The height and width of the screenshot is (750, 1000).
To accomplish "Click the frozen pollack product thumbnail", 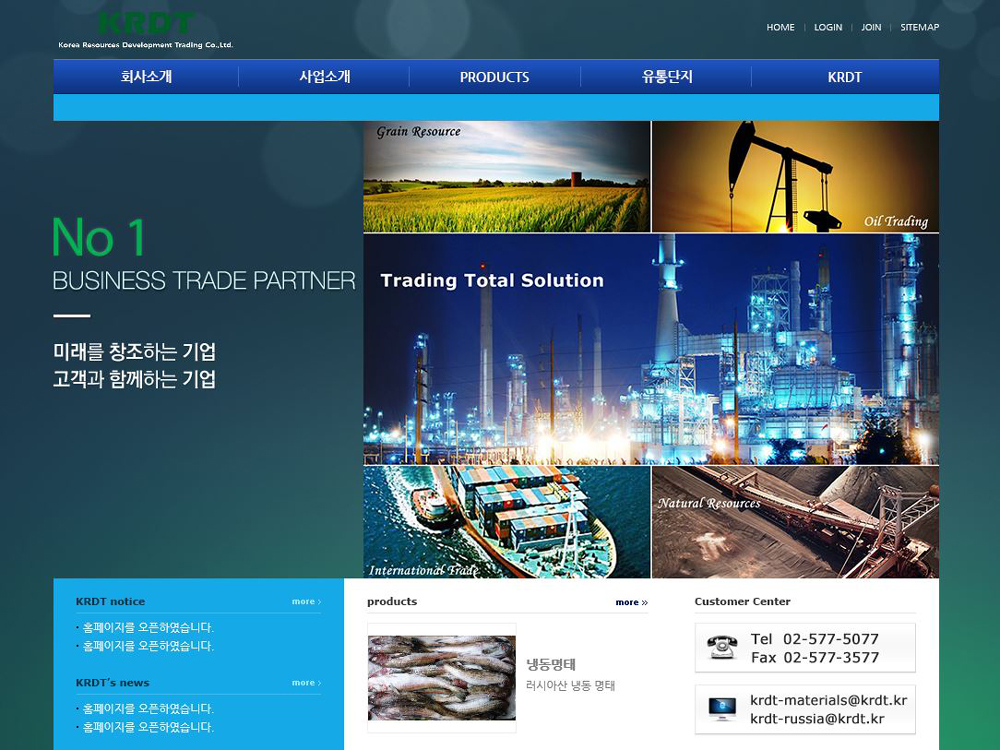I will 442,677.
